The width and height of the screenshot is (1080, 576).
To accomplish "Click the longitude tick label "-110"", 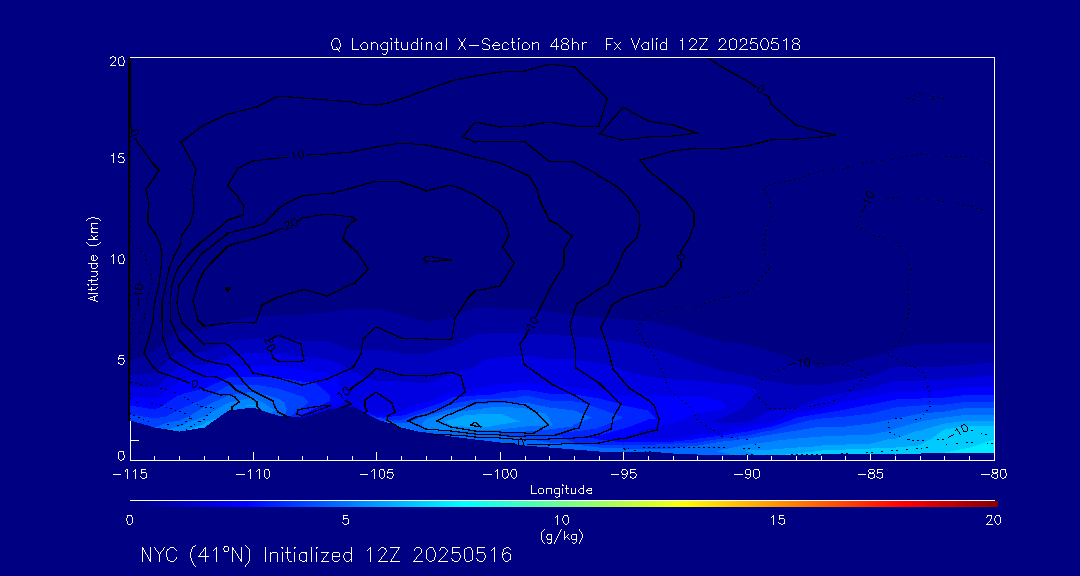I will [253, 474].
